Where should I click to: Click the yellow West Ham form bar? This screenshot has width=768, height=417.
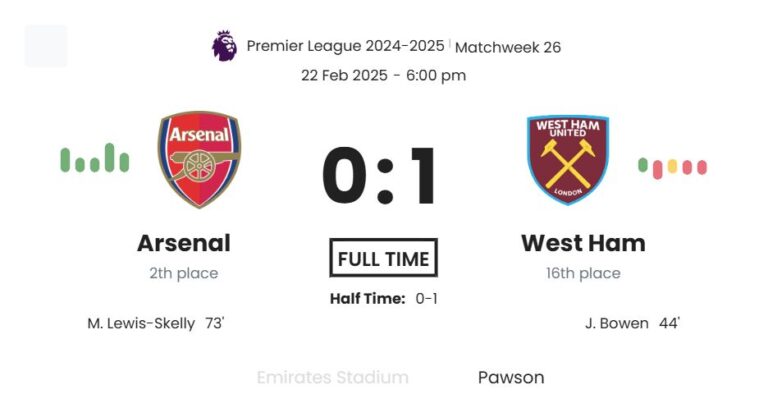672,166
